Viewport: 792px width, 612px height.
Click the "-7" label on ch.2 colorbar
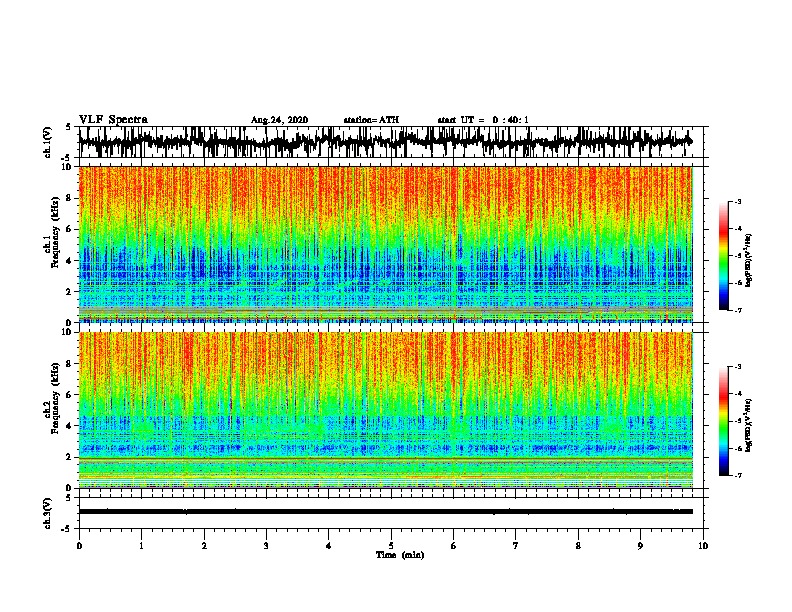(x=737, y=476)
